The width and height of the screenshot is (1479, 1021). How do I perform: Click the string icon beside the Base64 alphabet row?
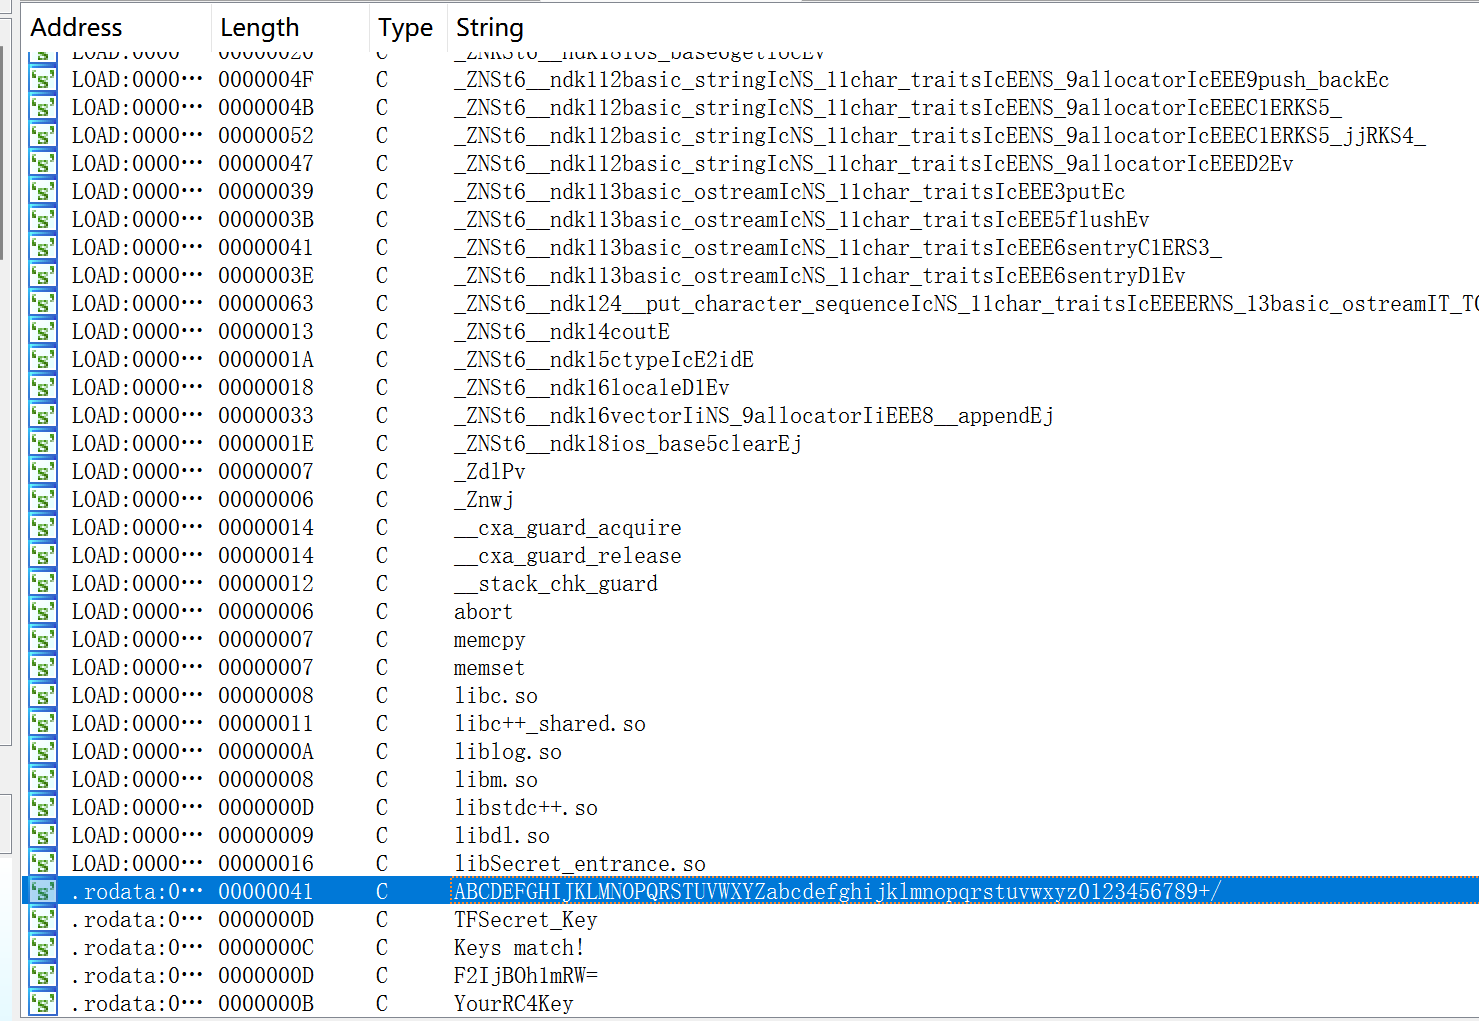[43, 891]
